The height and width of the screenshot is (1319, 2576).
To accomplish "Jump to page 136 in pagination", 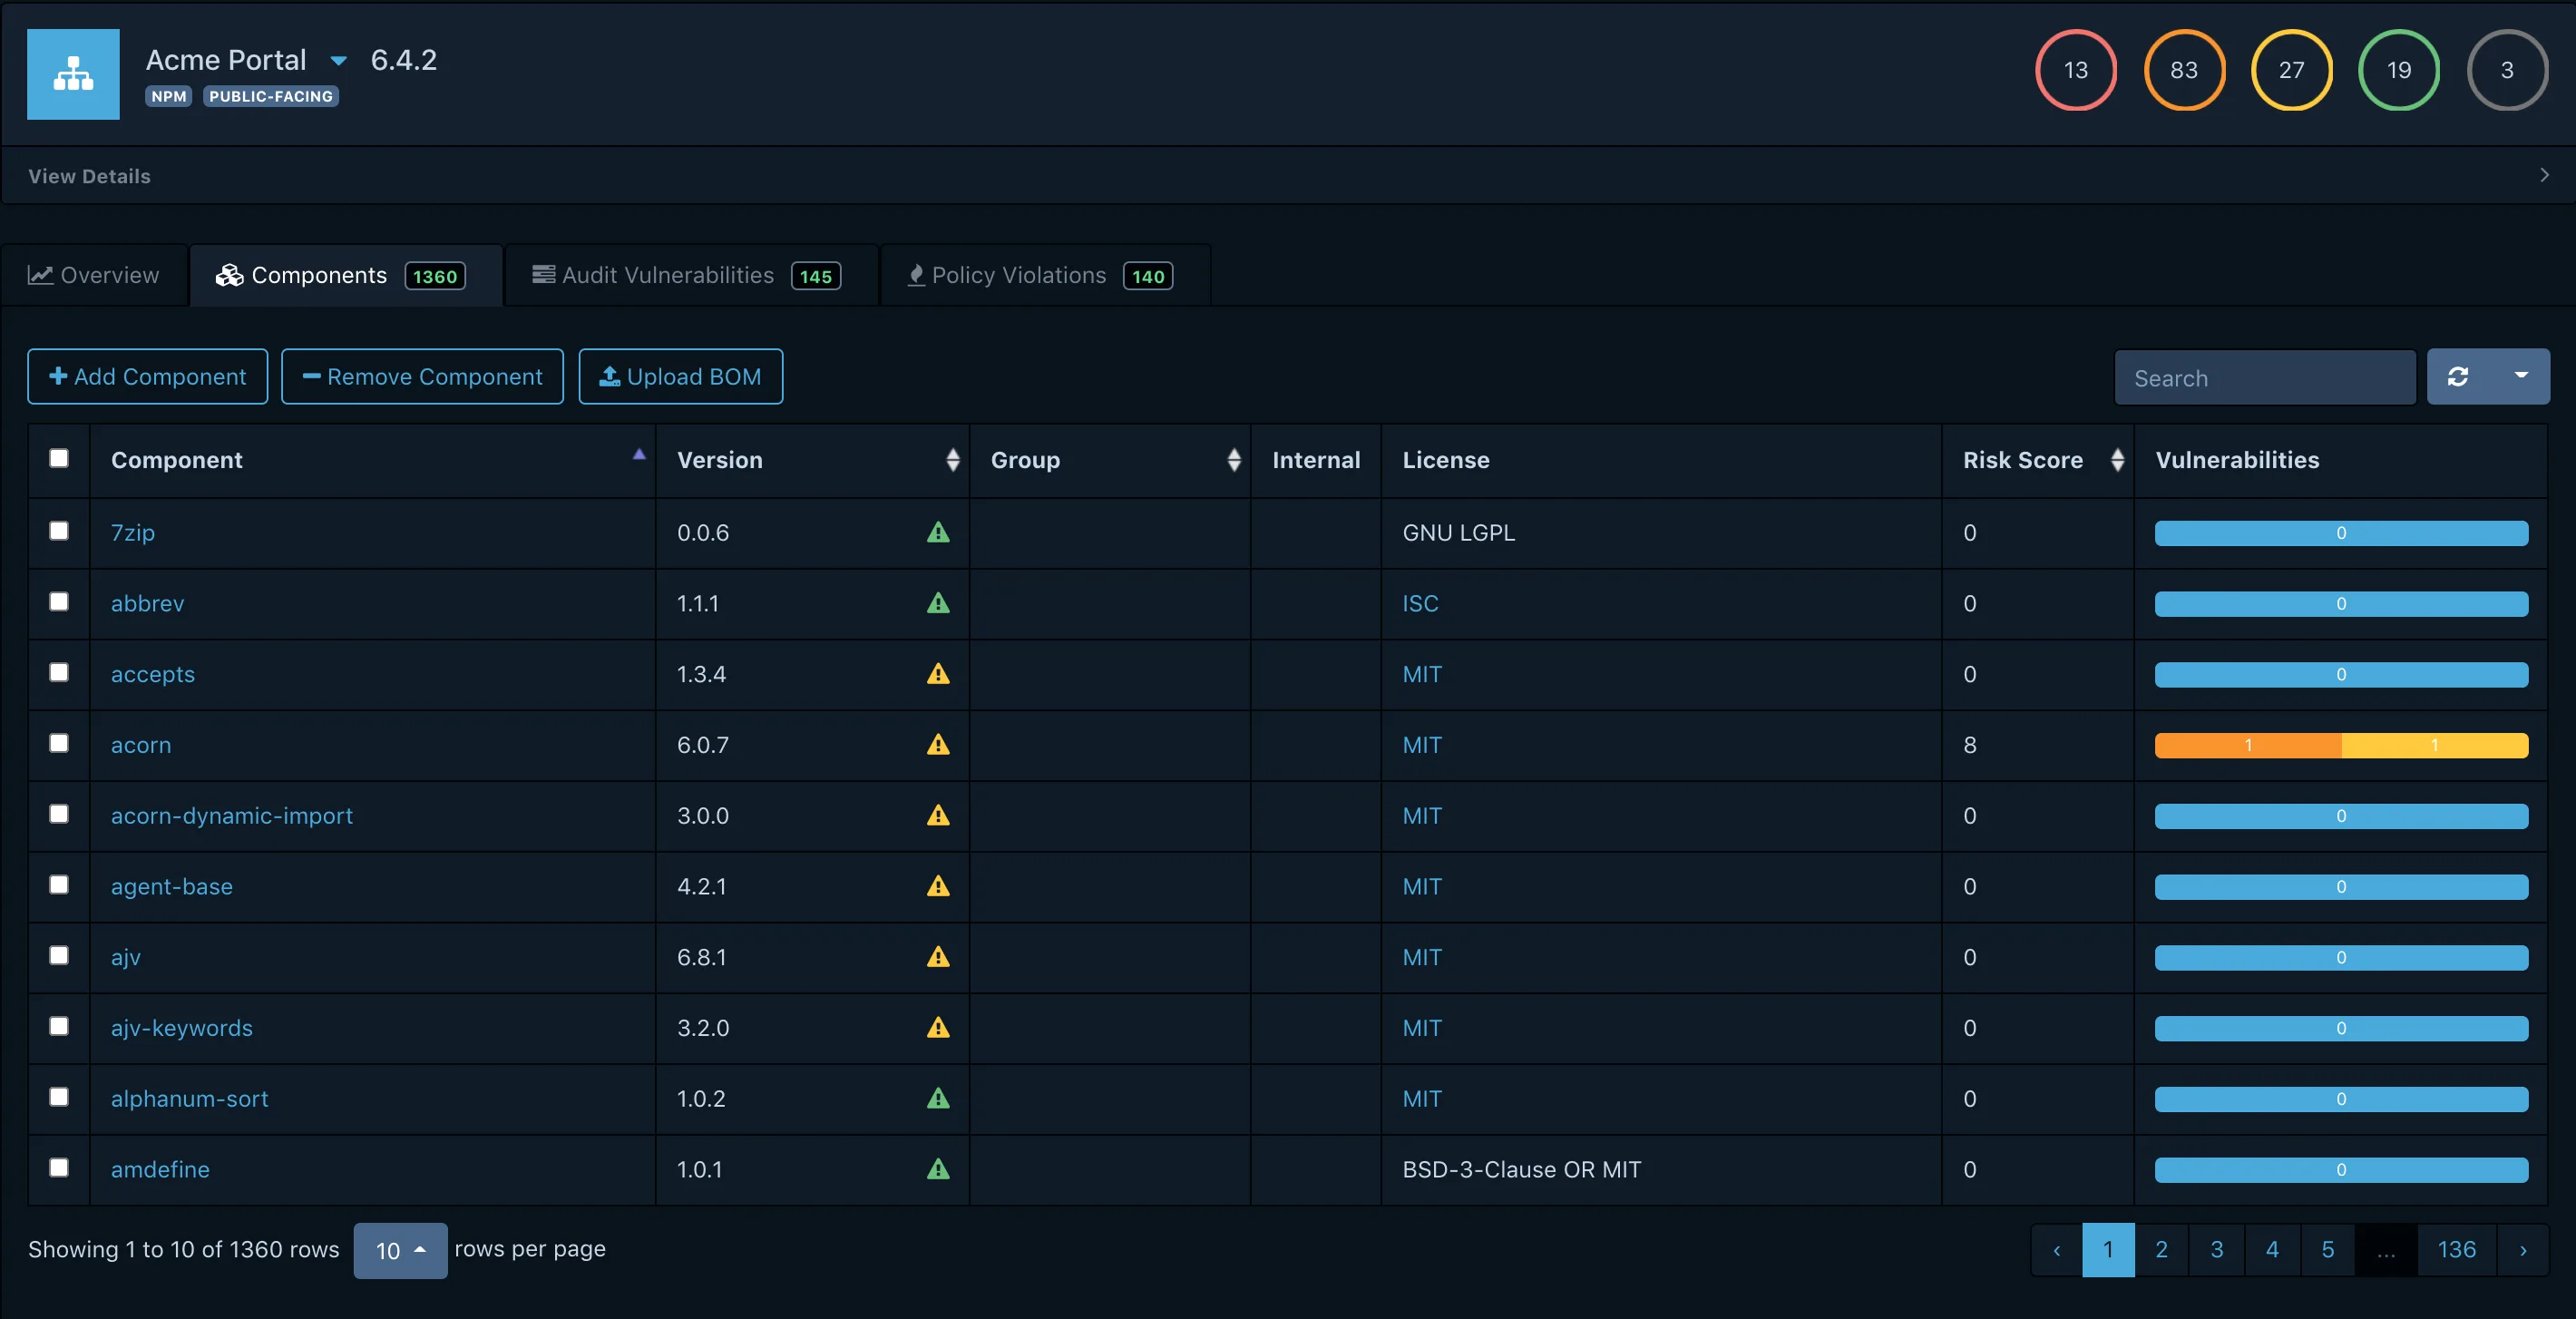I will click(2458, 1249).
